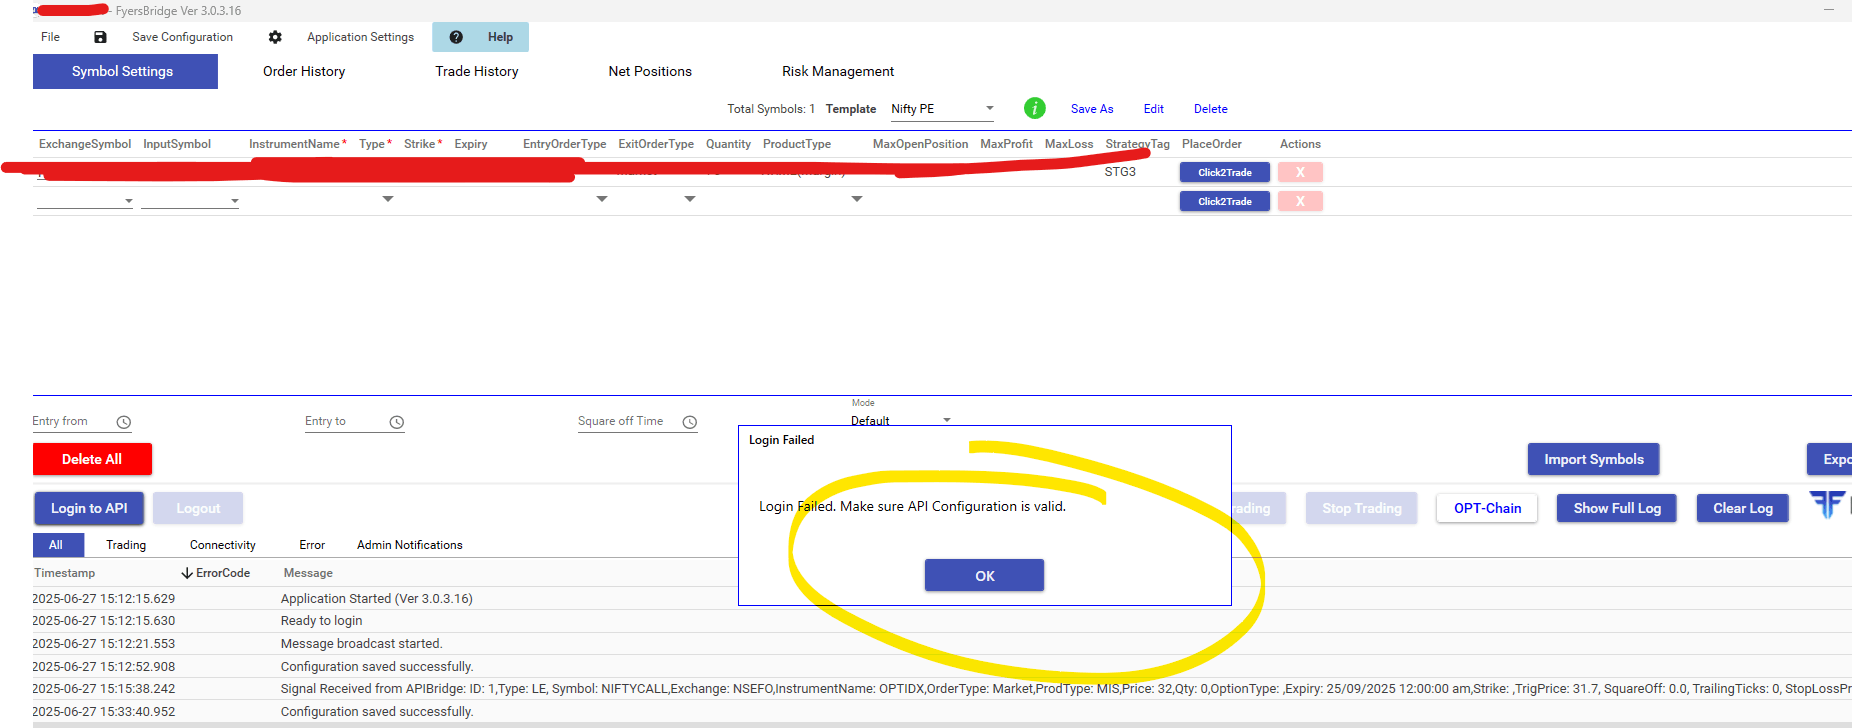Viewport: 1852px width, 728px height.
Task: Click the Delete template link
Action: click(x=1210, y=109)
